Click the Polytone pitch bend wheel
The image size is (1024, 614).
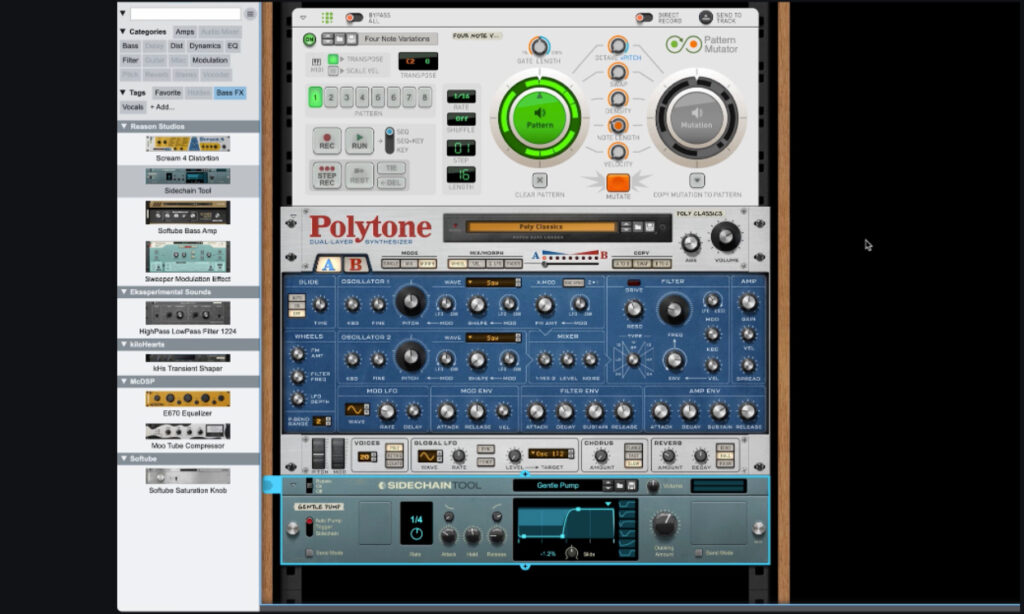(318, 453)
